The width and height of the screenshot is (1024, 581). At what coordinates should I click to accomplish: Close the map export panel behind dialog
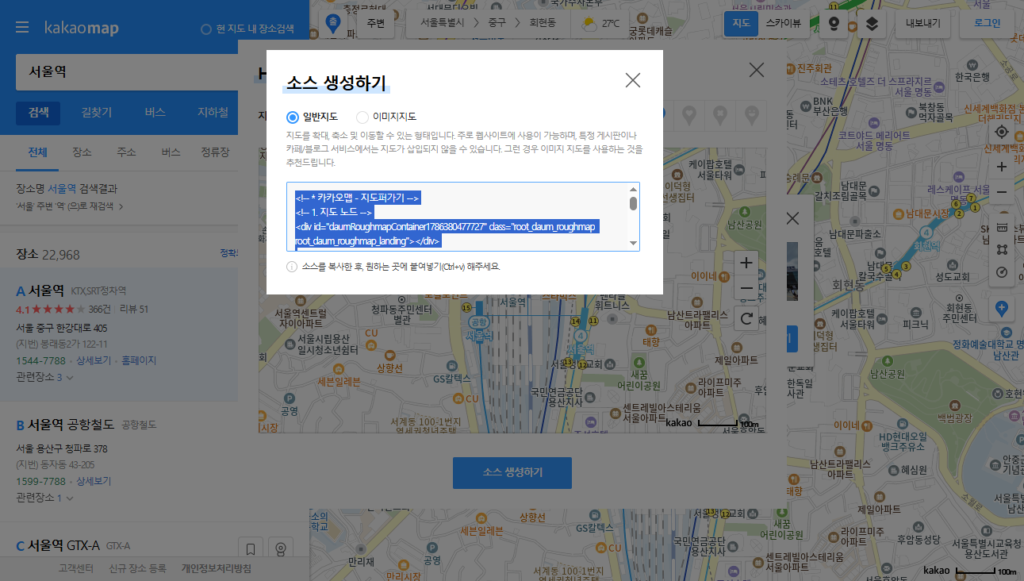click(756, 70)
